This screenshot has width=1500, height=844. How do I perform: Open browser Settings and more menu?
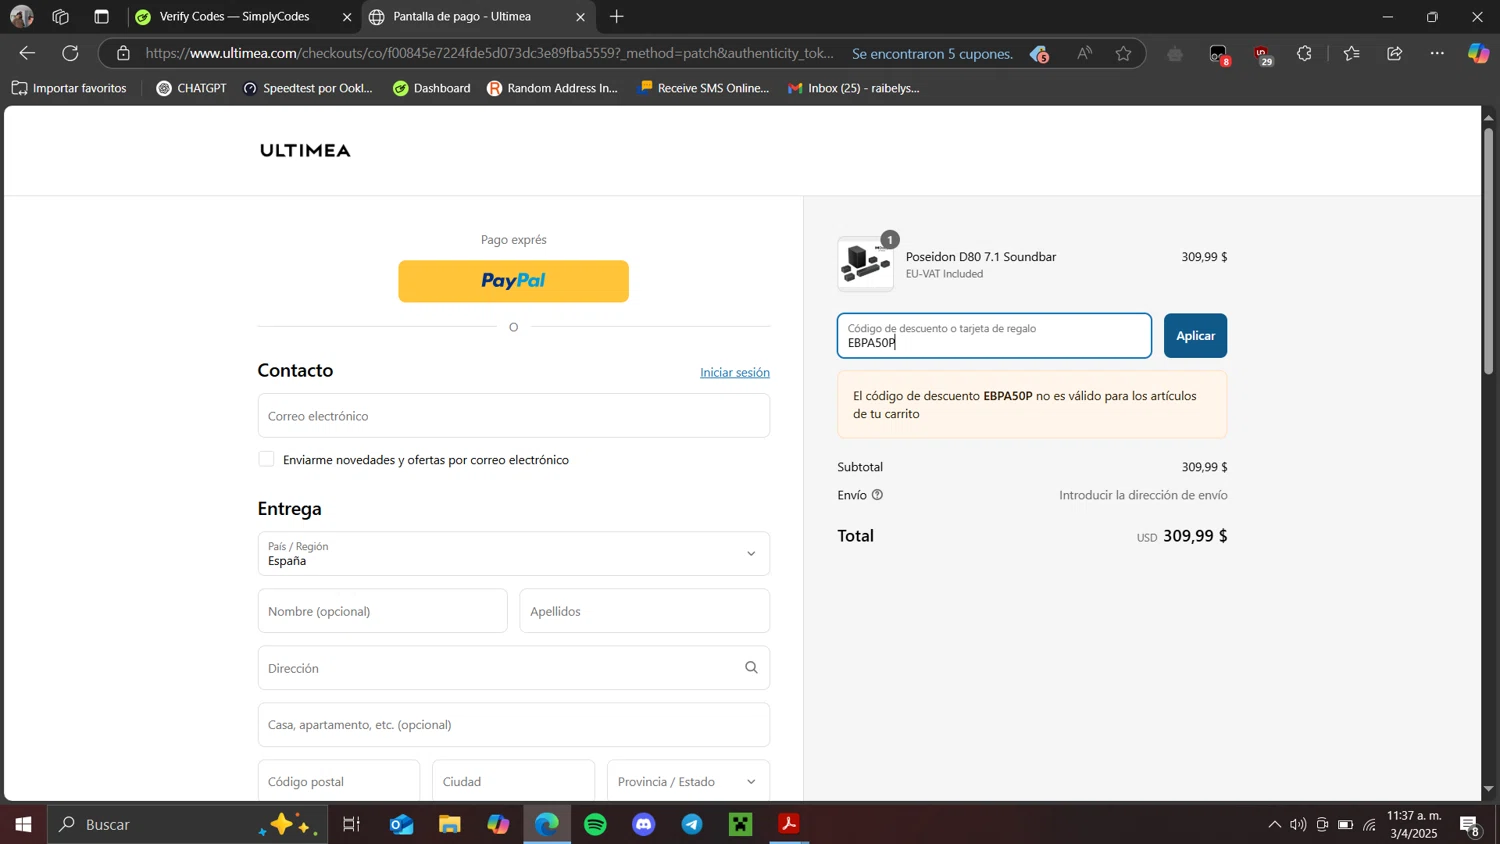click(x=1437, y=54)
